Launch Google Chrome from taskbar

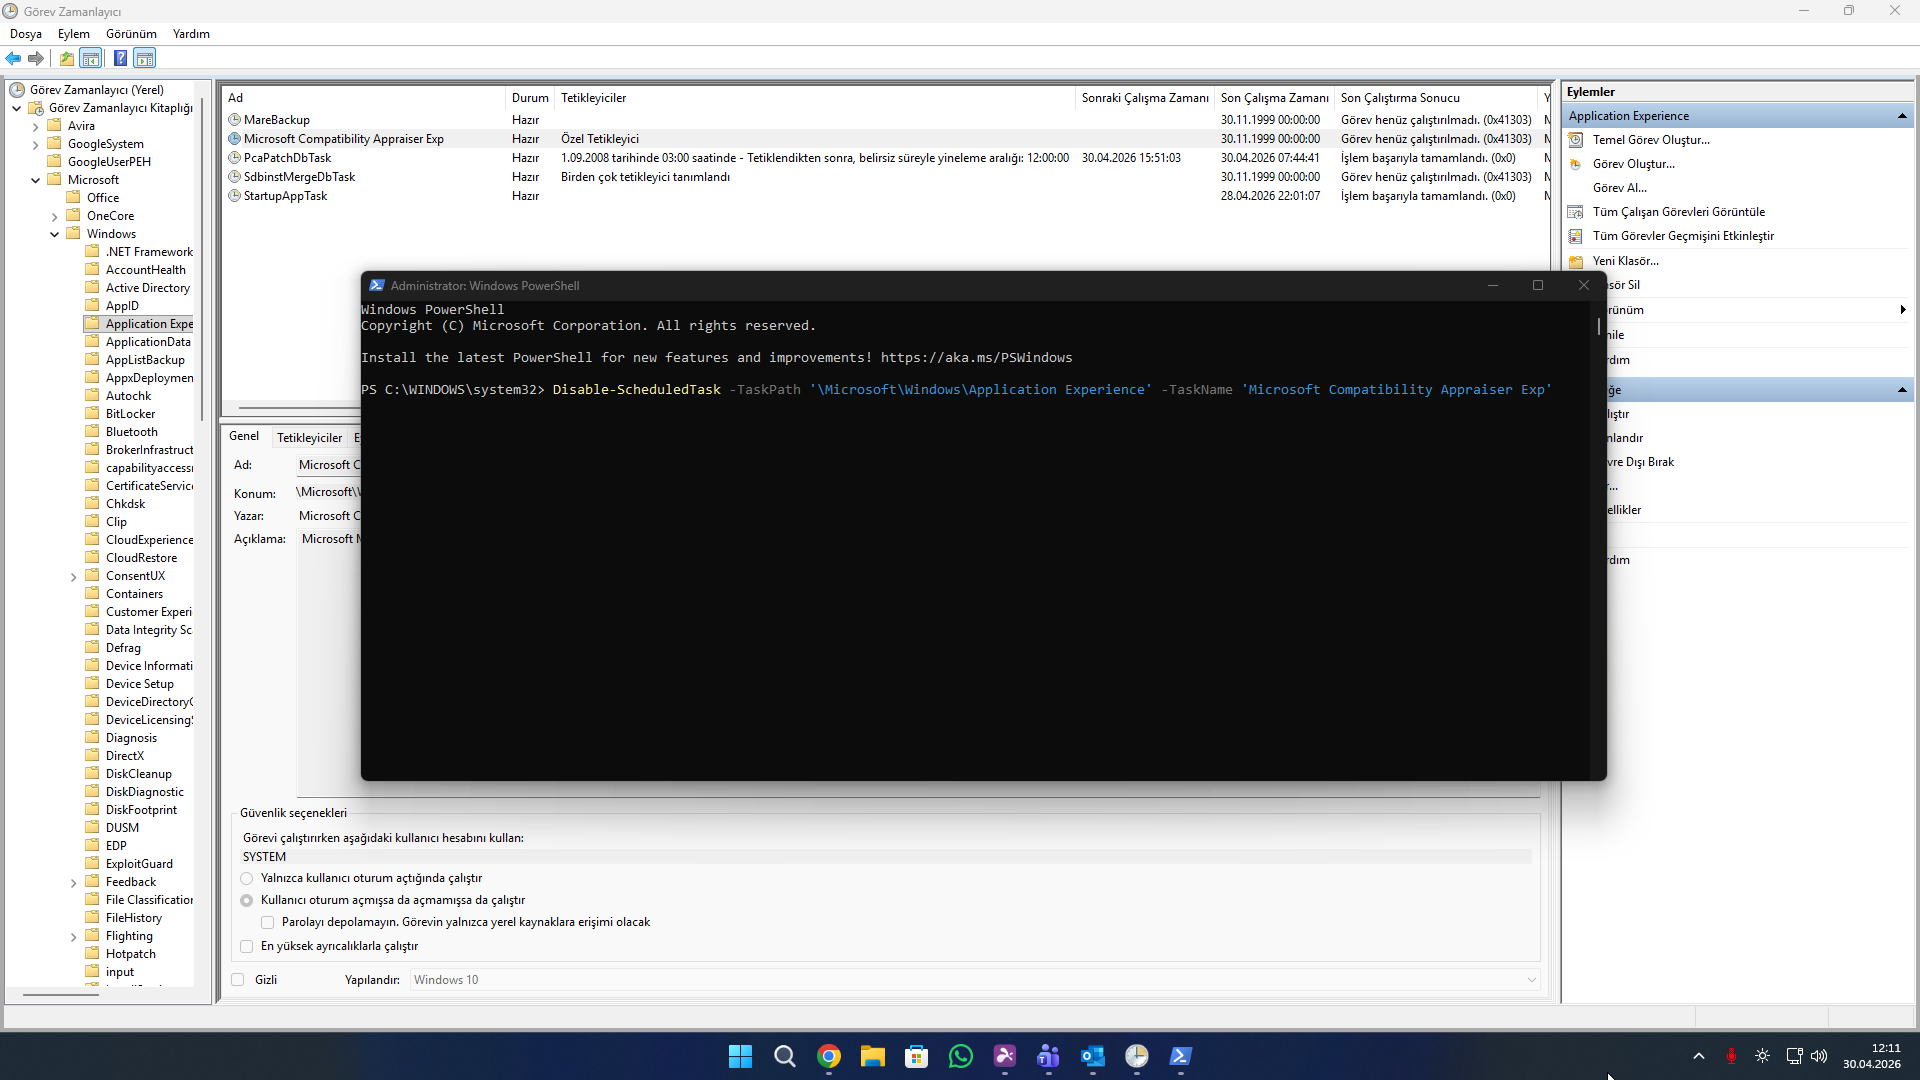coord(829,1056)
